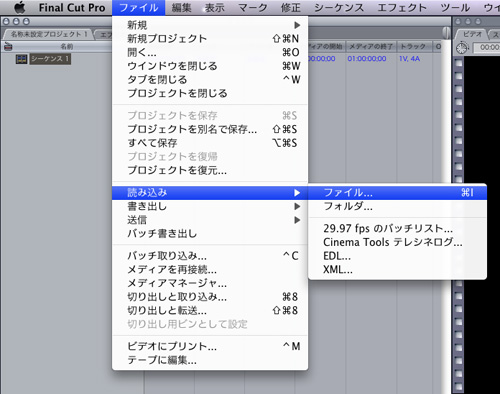Expand the 送信 submenu
The width and height of the screenshot is (500, 394).
210,220
